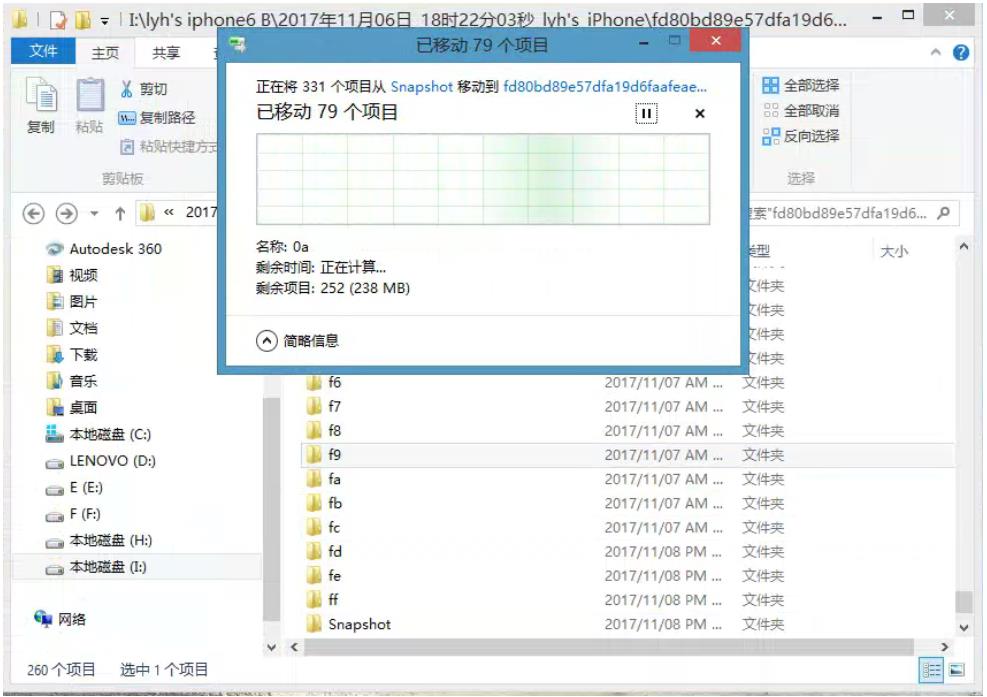This screenshot has height=697, width=987.
Task: Collapse the ribbon with the chevron
Action: tap(936, 53)
